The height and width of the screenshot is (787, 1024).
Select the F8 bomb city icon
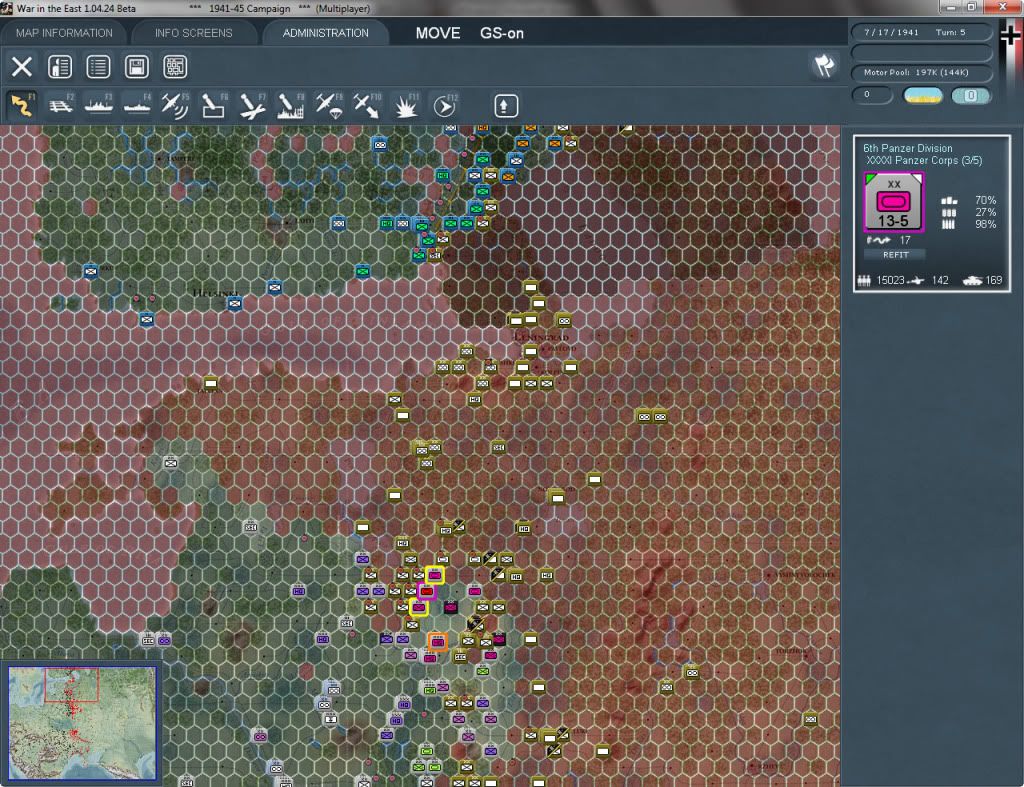coord(291,106)
